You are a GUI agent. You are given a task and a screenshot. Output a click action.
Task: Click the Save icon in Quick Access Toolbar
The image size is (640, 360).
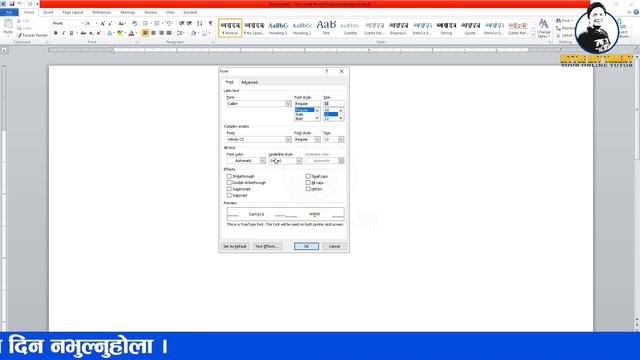click(11, 4)
